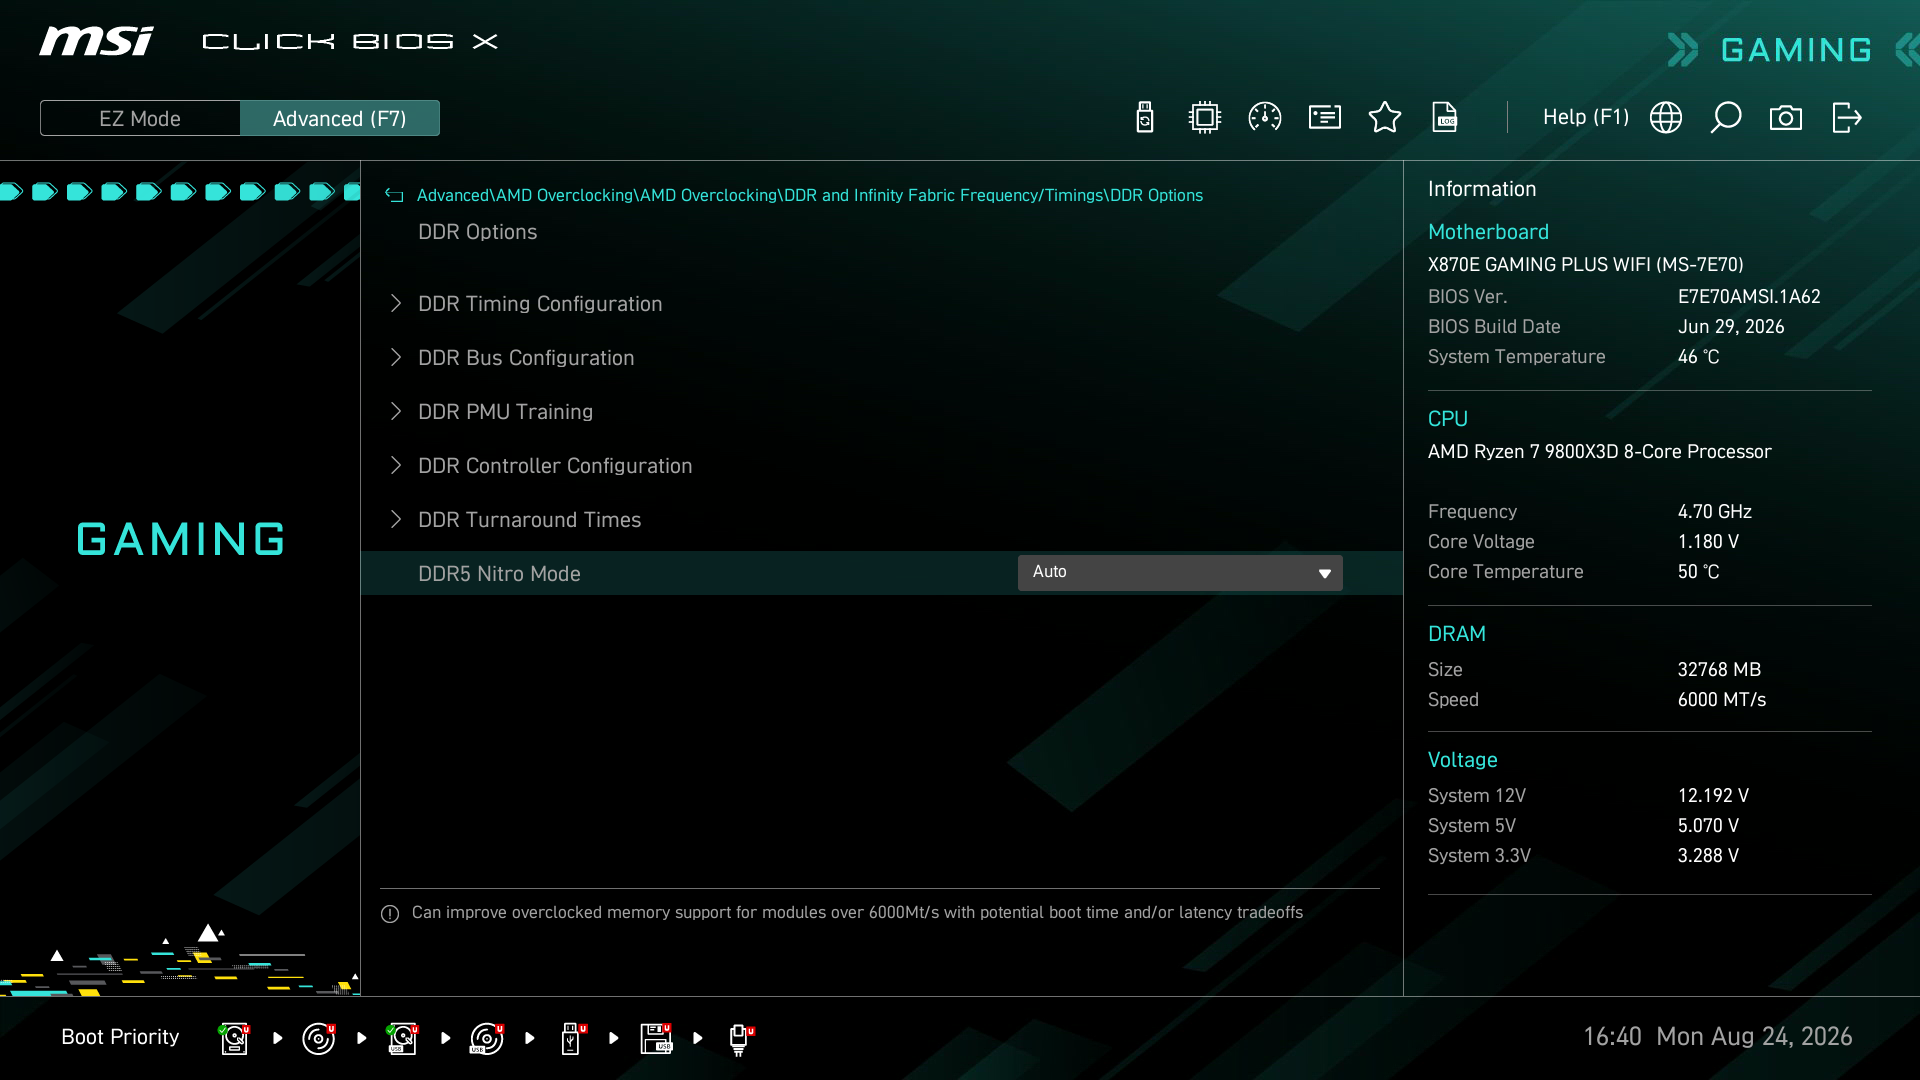The image size is (1920, 1080).
Task: Open the DDR5 Nitro Mode Auto dropdown
Action: tap(1180, 573)
